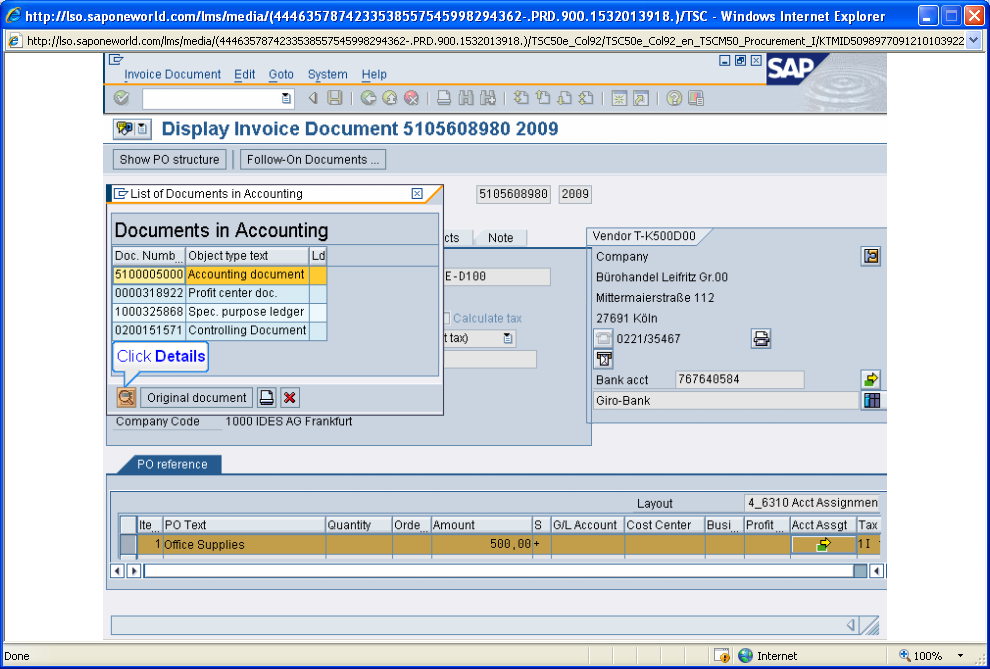Select the Profit center doc. row
Screen dimensions: 990x669
point(220,293)
